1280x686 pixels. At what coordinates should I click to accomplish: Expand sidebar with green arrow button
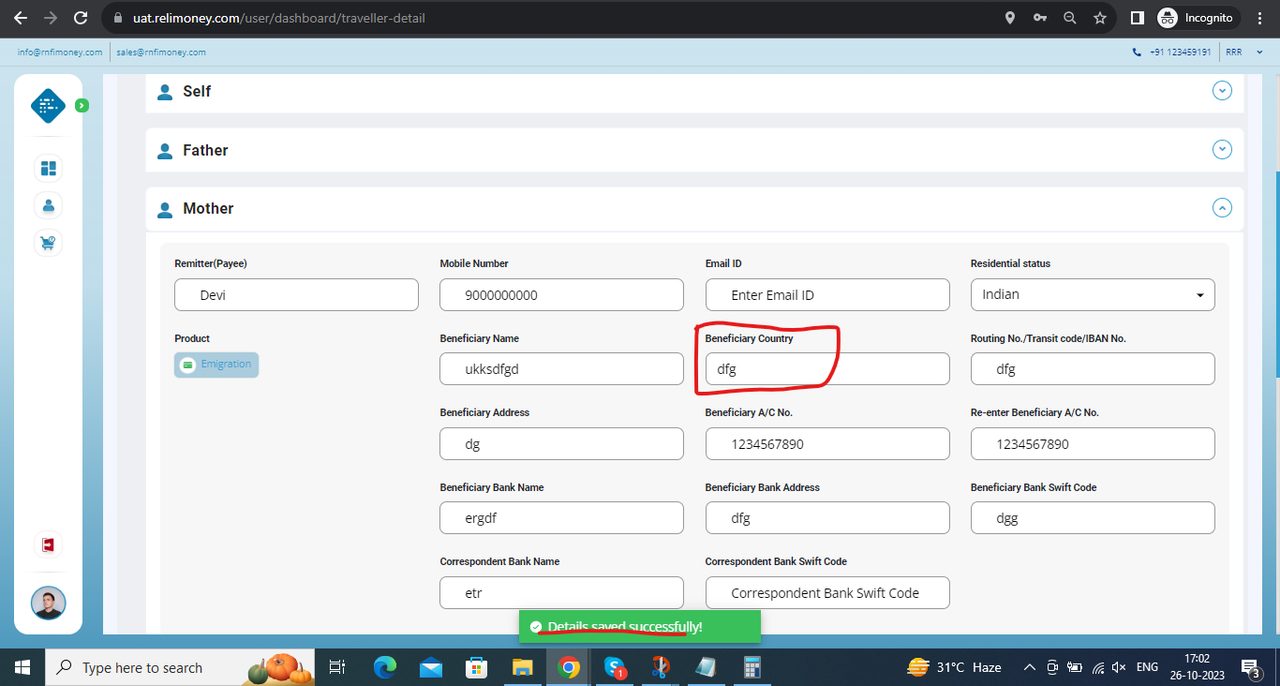point(82,105)
